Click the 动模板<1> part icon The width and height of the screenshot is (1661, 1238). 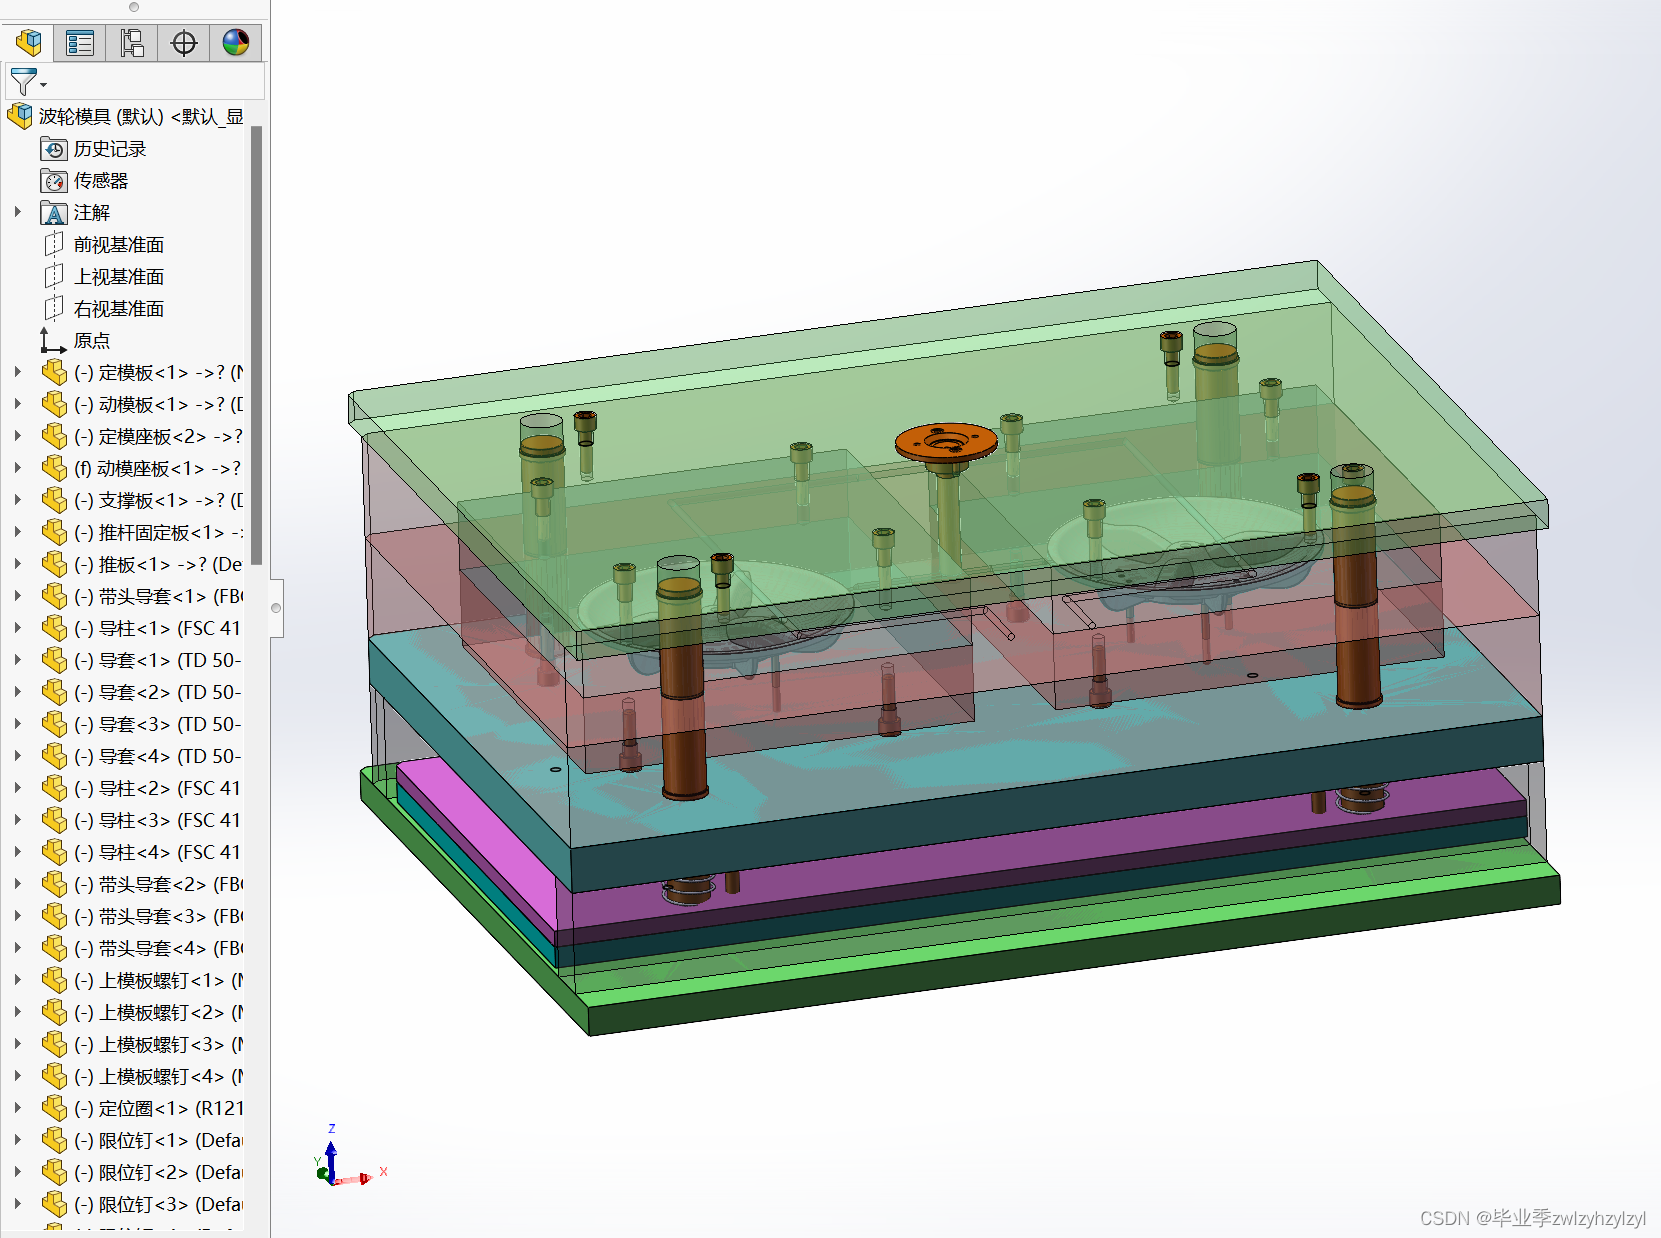pos(54,405)
